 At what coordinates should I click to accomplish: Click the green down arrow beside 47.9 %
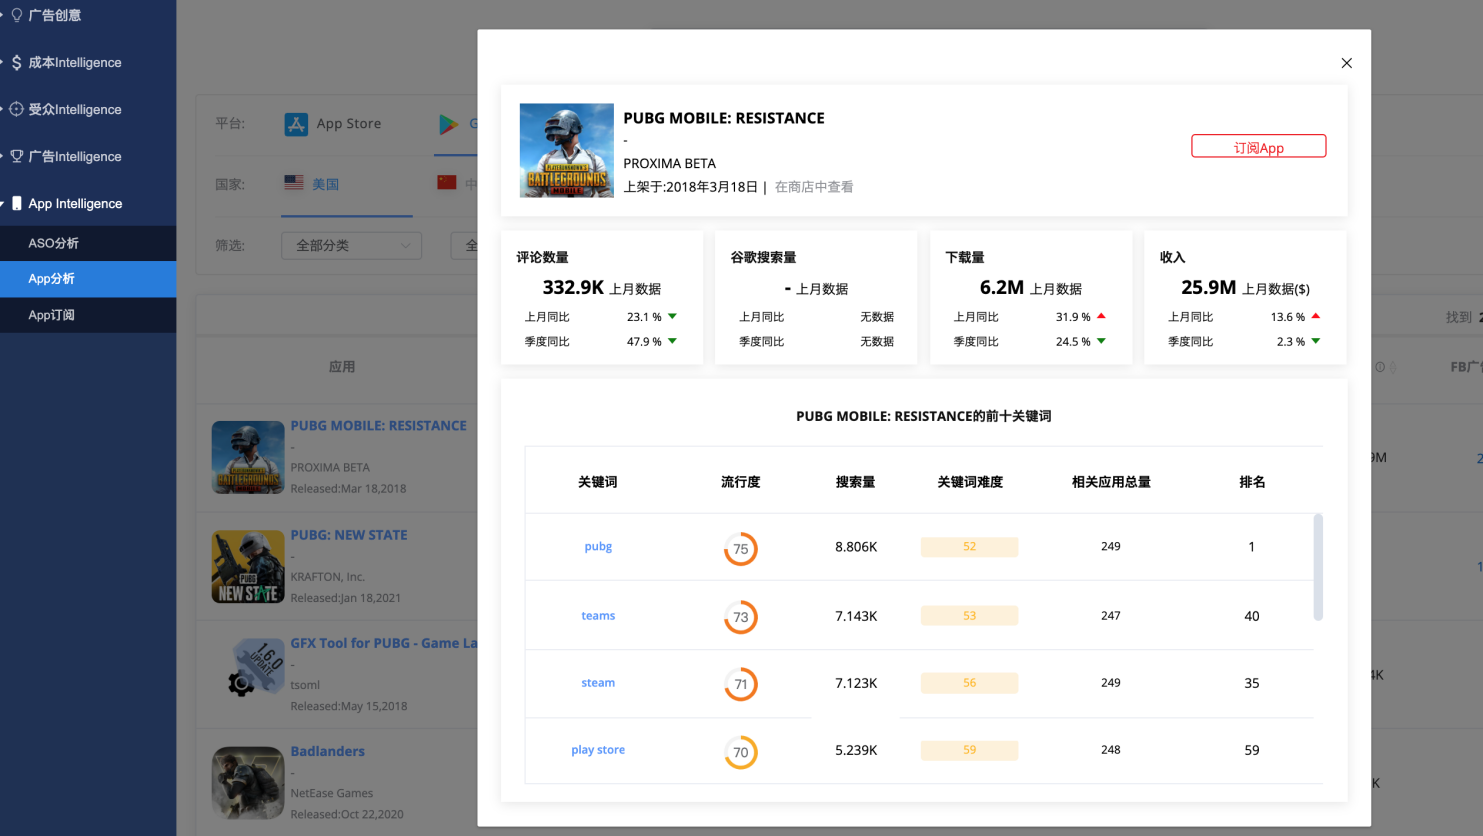coord(672,341)
